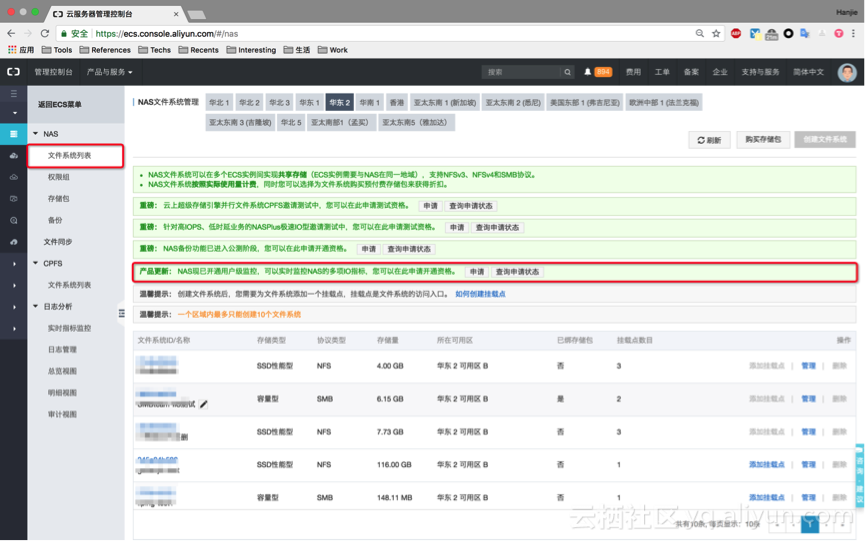The image size is (865, 541).
Task: Click the 7.73 GB storage value
Action: [390, 432]
